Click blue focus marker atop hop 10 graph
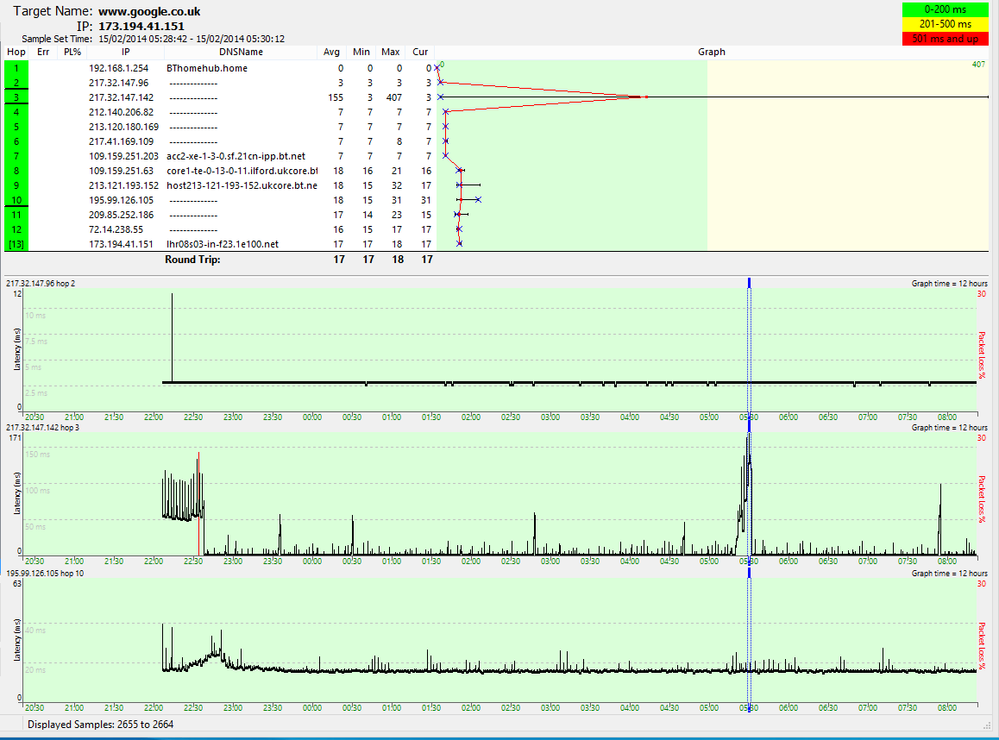Screen dimensions: 999x740 point(749,573)
